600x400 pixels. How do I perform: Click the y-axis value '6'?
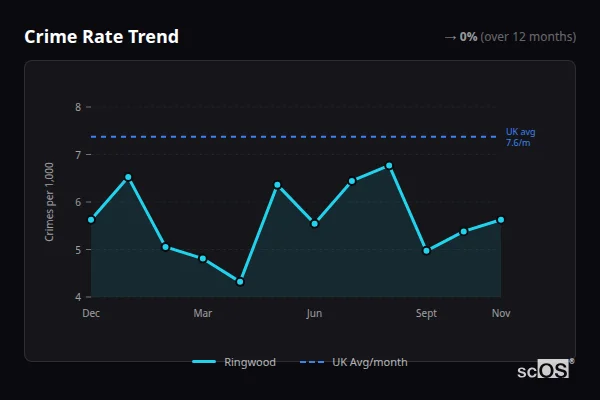coord(78,202)
